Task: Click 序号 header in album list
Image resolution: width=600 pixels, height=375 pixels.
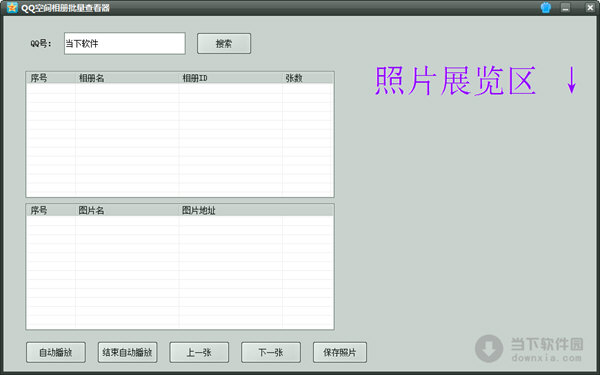Action: 51,78
